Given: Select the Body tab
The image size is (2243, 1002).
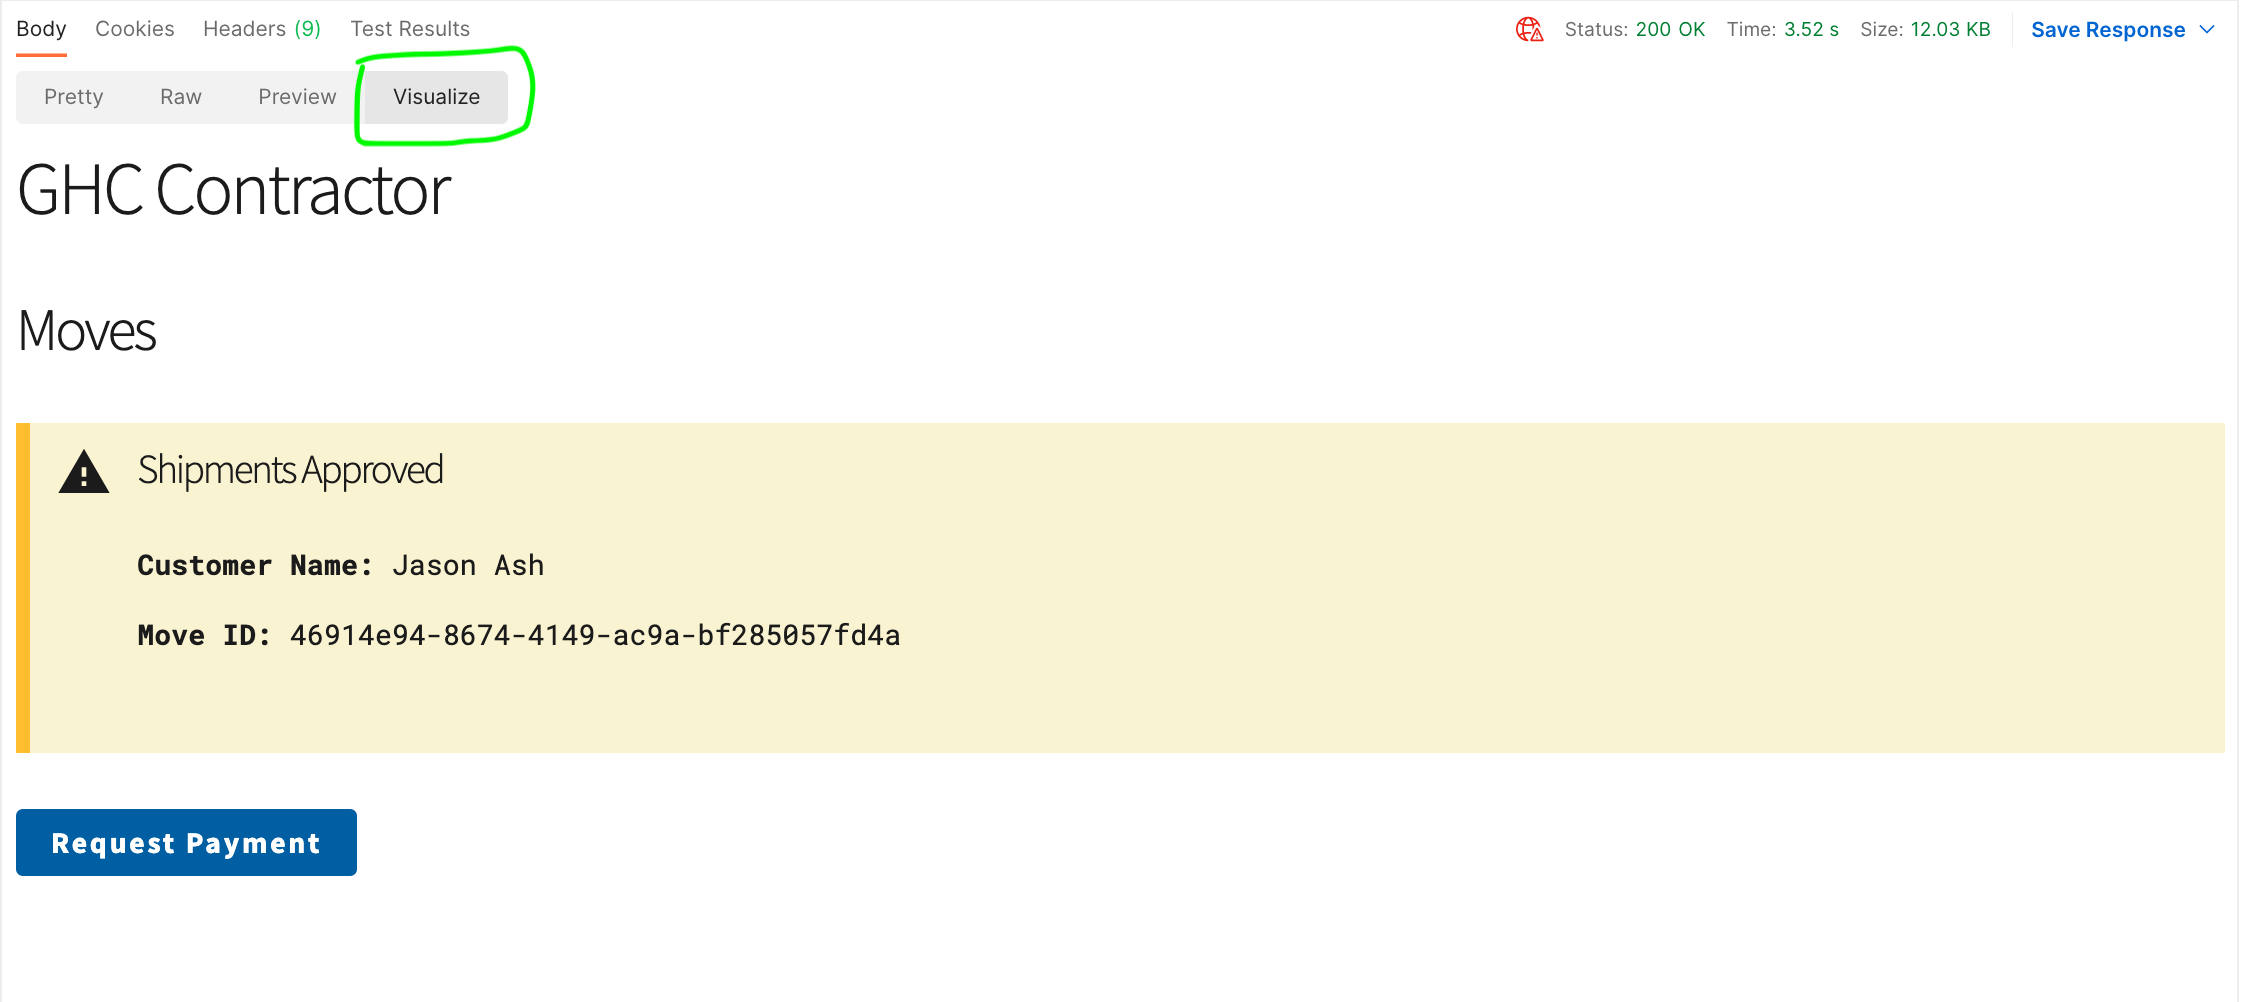Looking at the screenshot, I should 41,28.
